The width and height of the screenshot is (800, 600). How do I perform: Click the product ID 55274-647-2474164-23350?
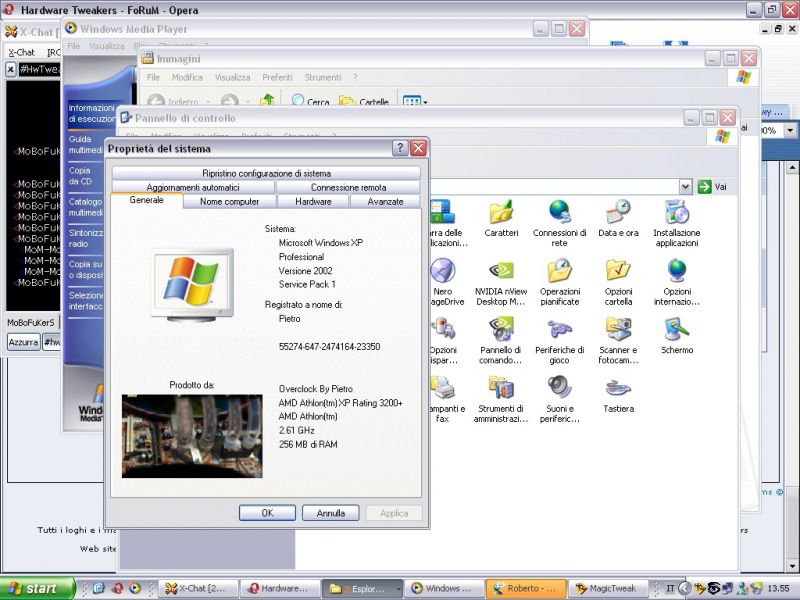tap(329, 346)
